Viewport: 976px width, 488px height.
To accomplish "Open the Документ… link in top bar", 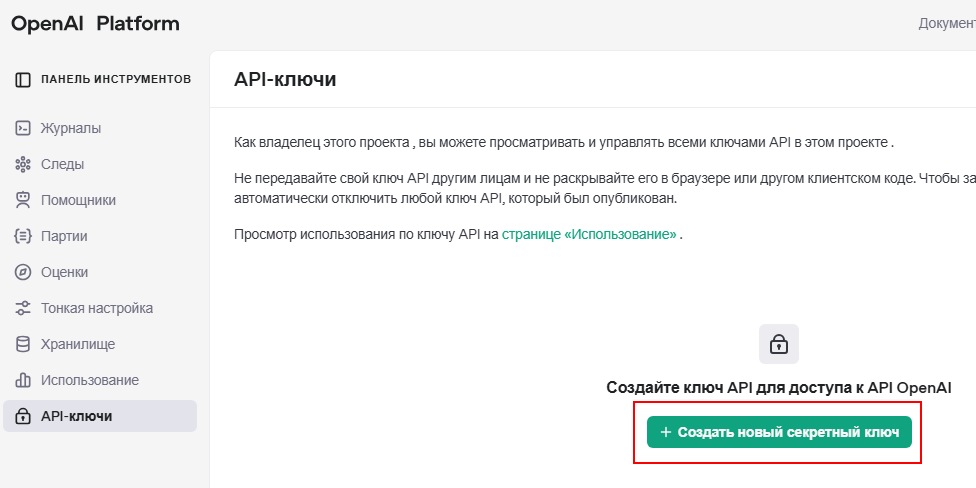I will tap(947, 24).
